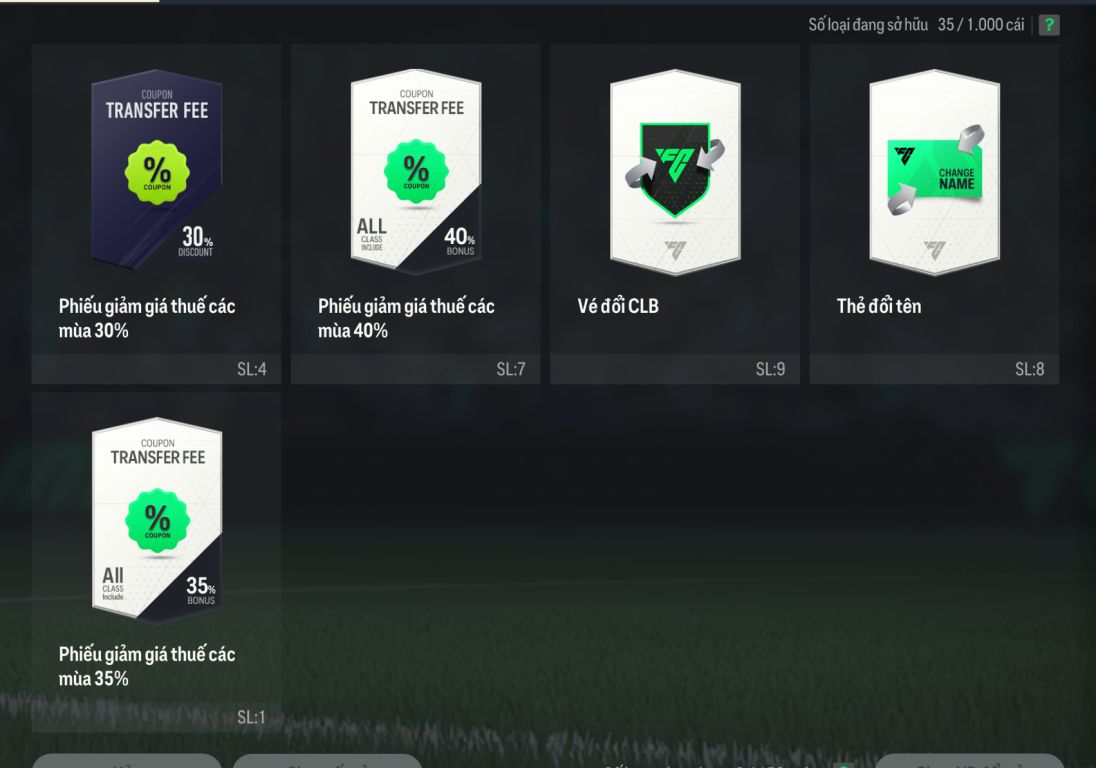1096x768 pixels.
Task: Click the SL:4 quantity bar
Action: [156, 369]
